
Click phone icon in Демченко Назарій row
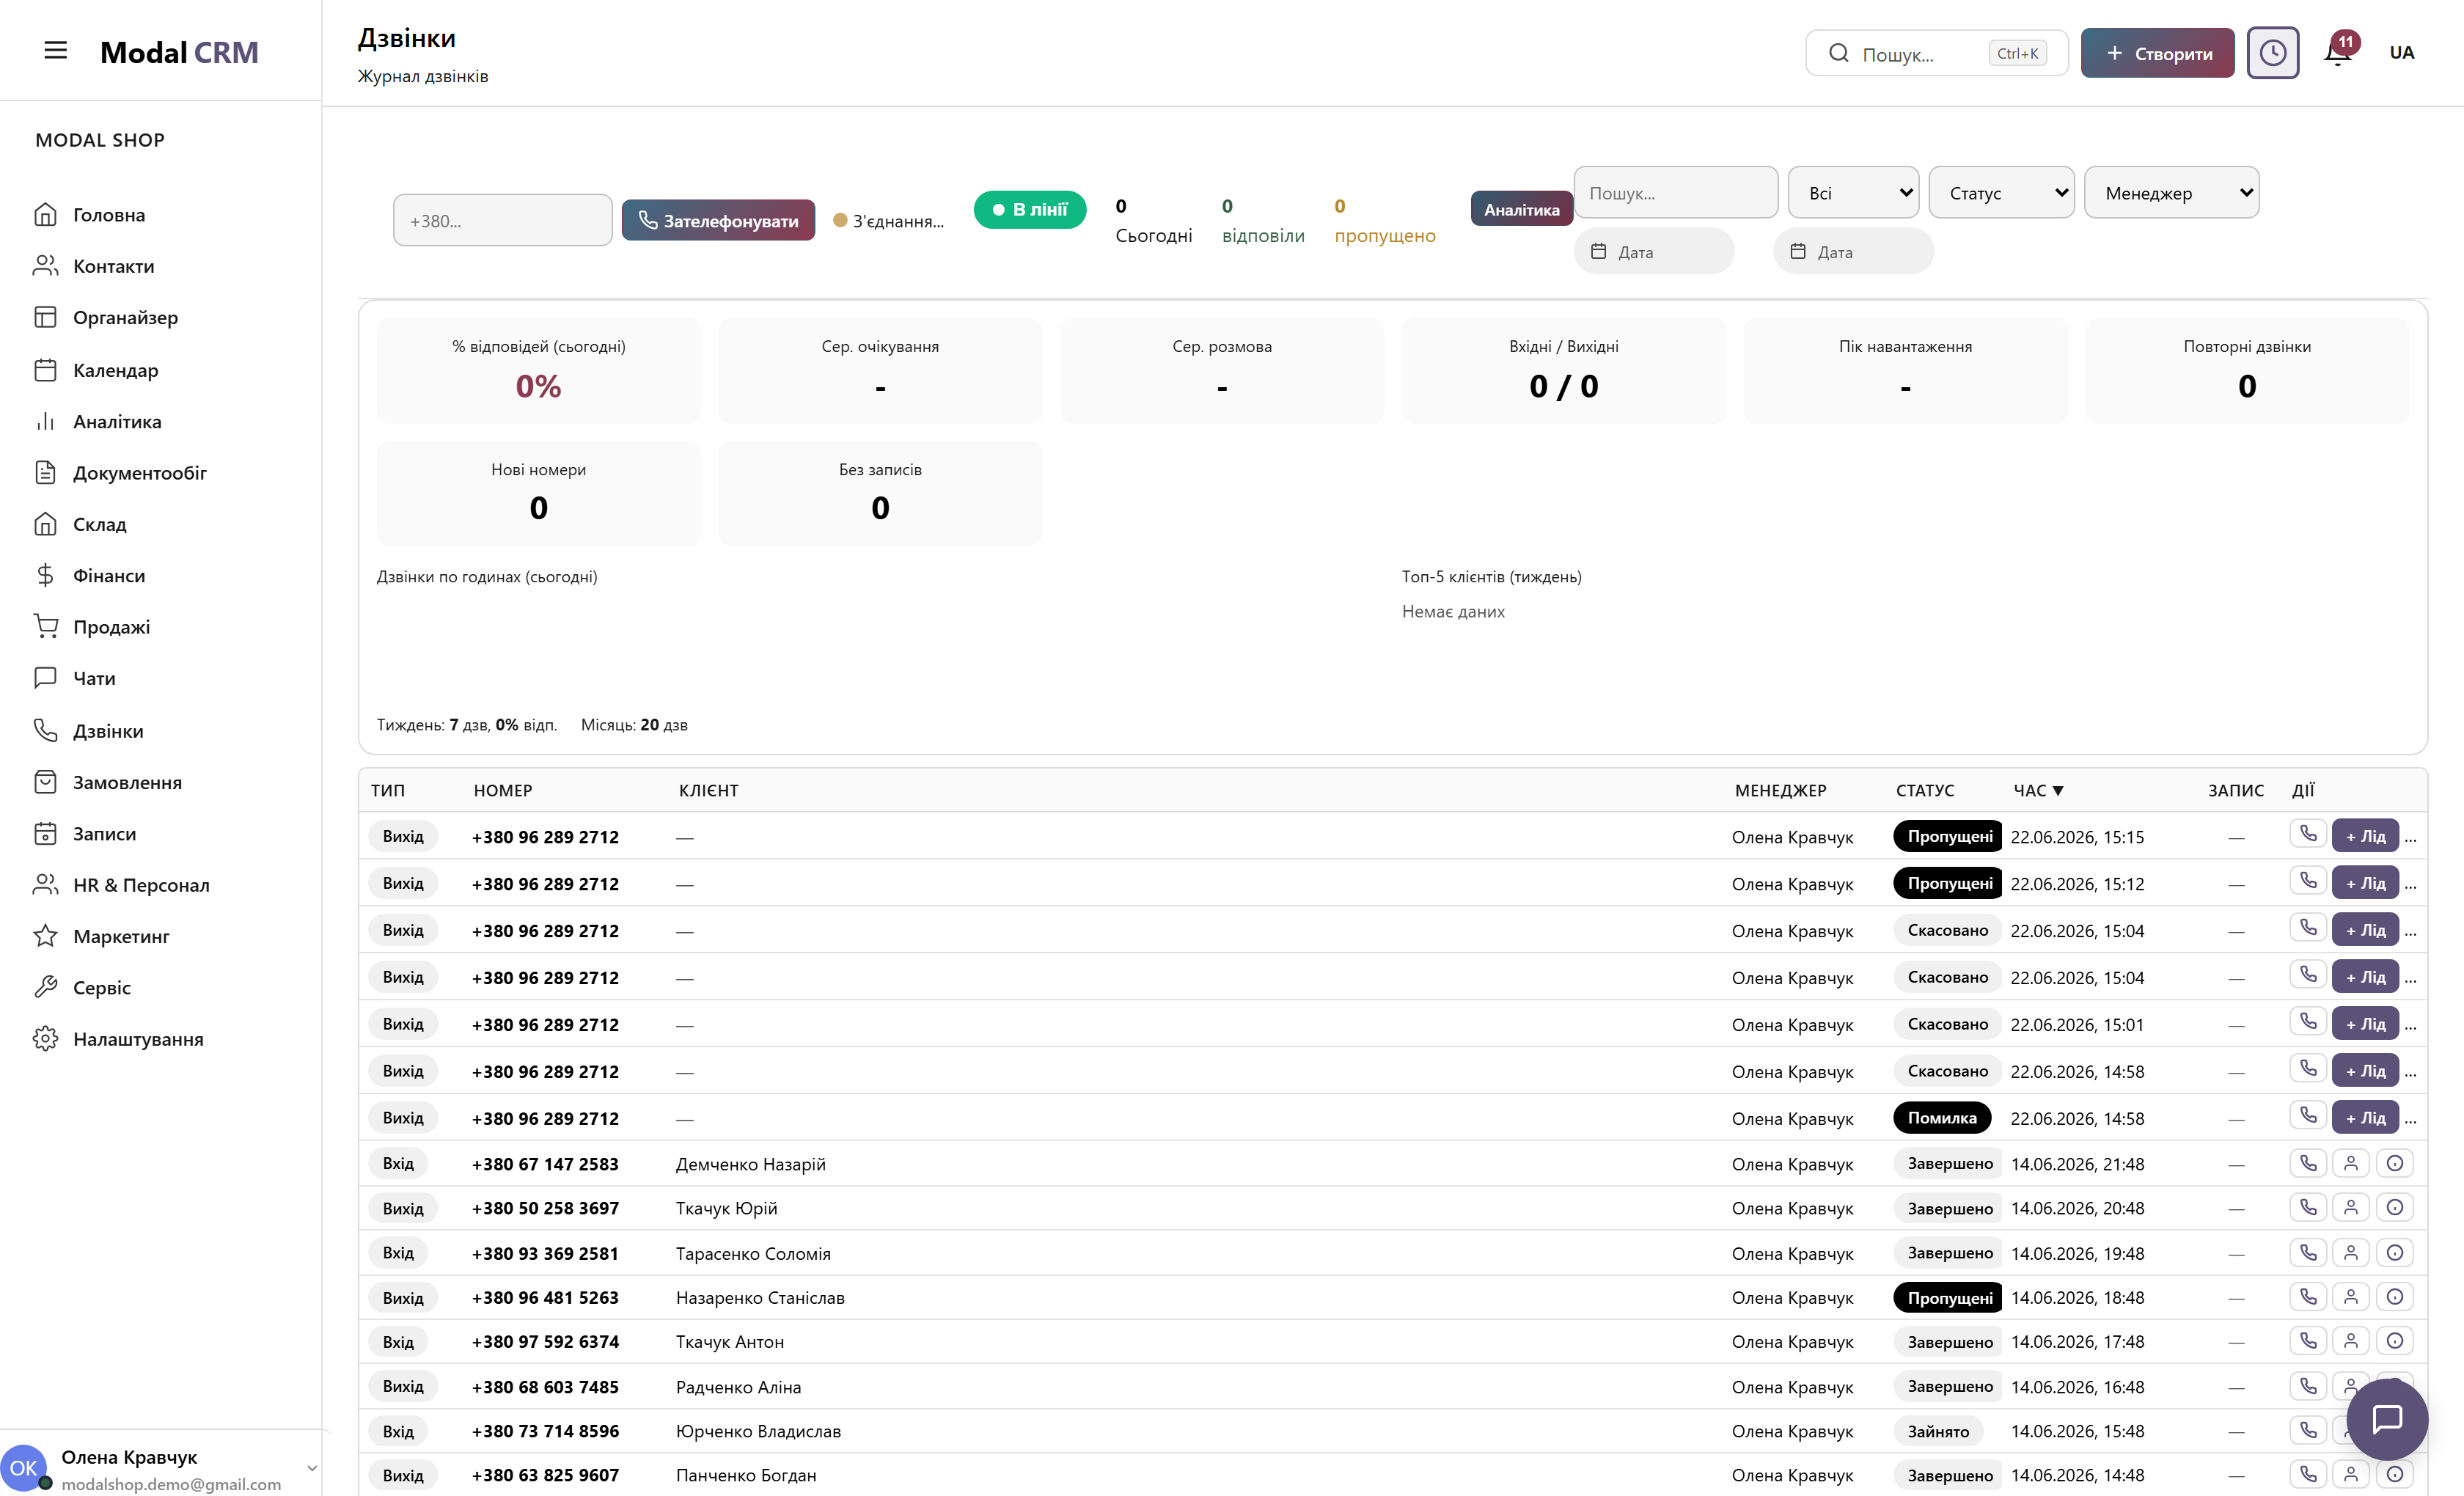tap(2308, 1163)
